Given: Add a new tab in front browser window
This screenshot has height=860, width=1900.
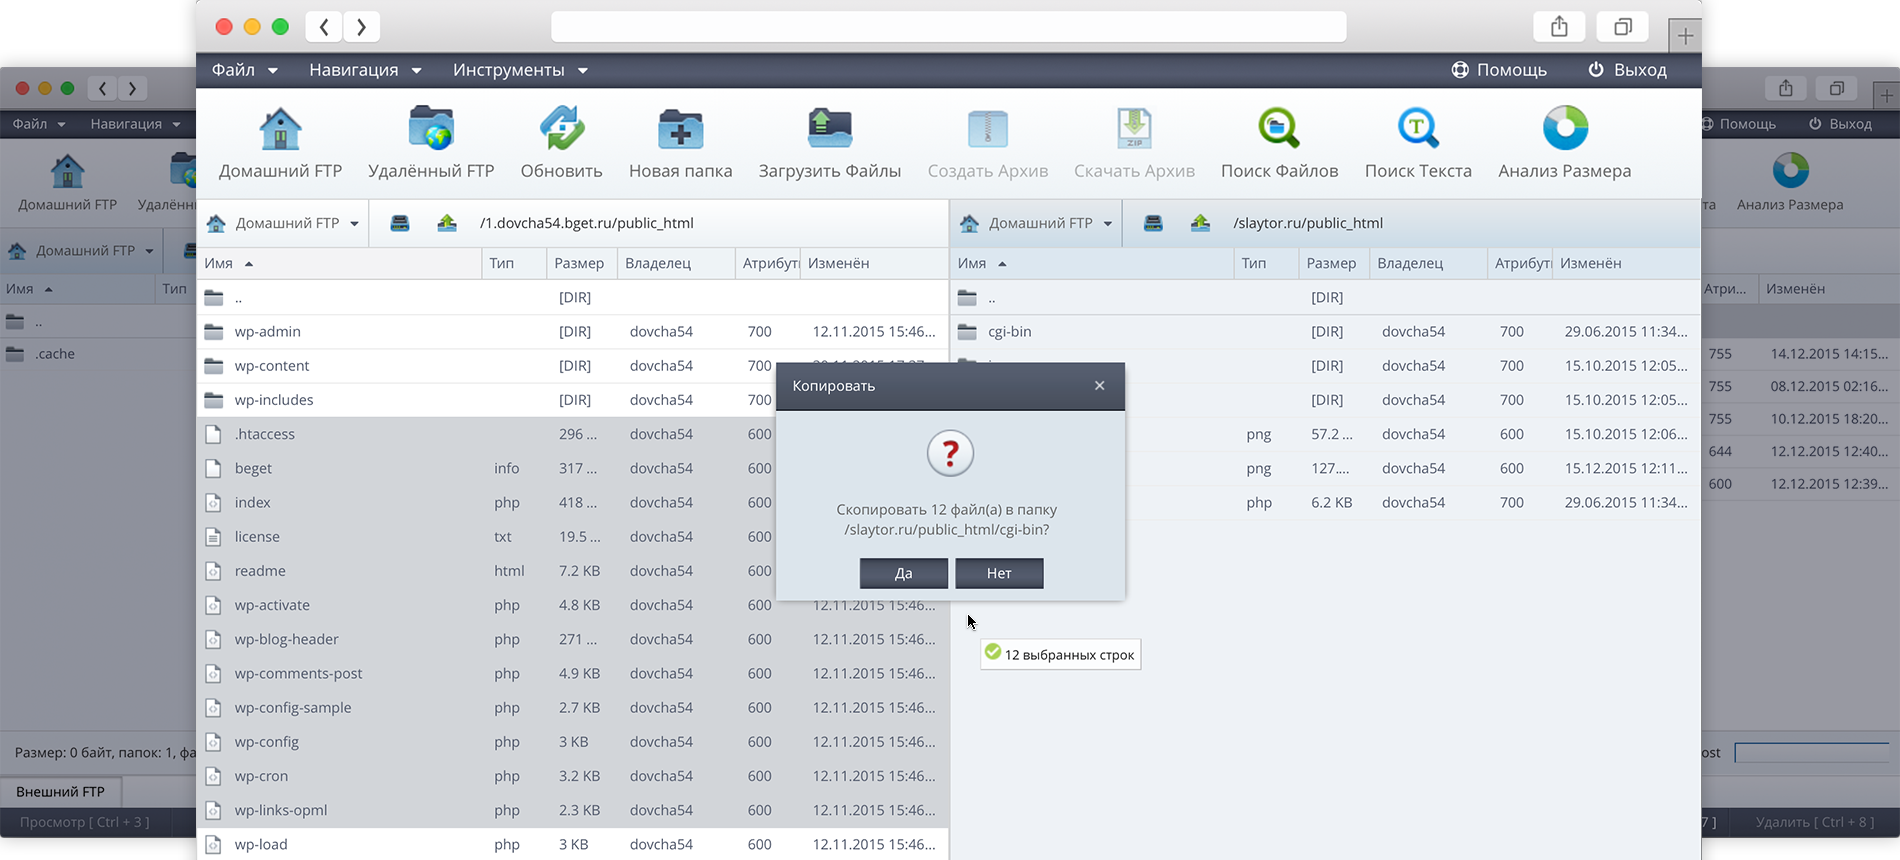Looking at the screenshot, I should [x=1685, y=36].
